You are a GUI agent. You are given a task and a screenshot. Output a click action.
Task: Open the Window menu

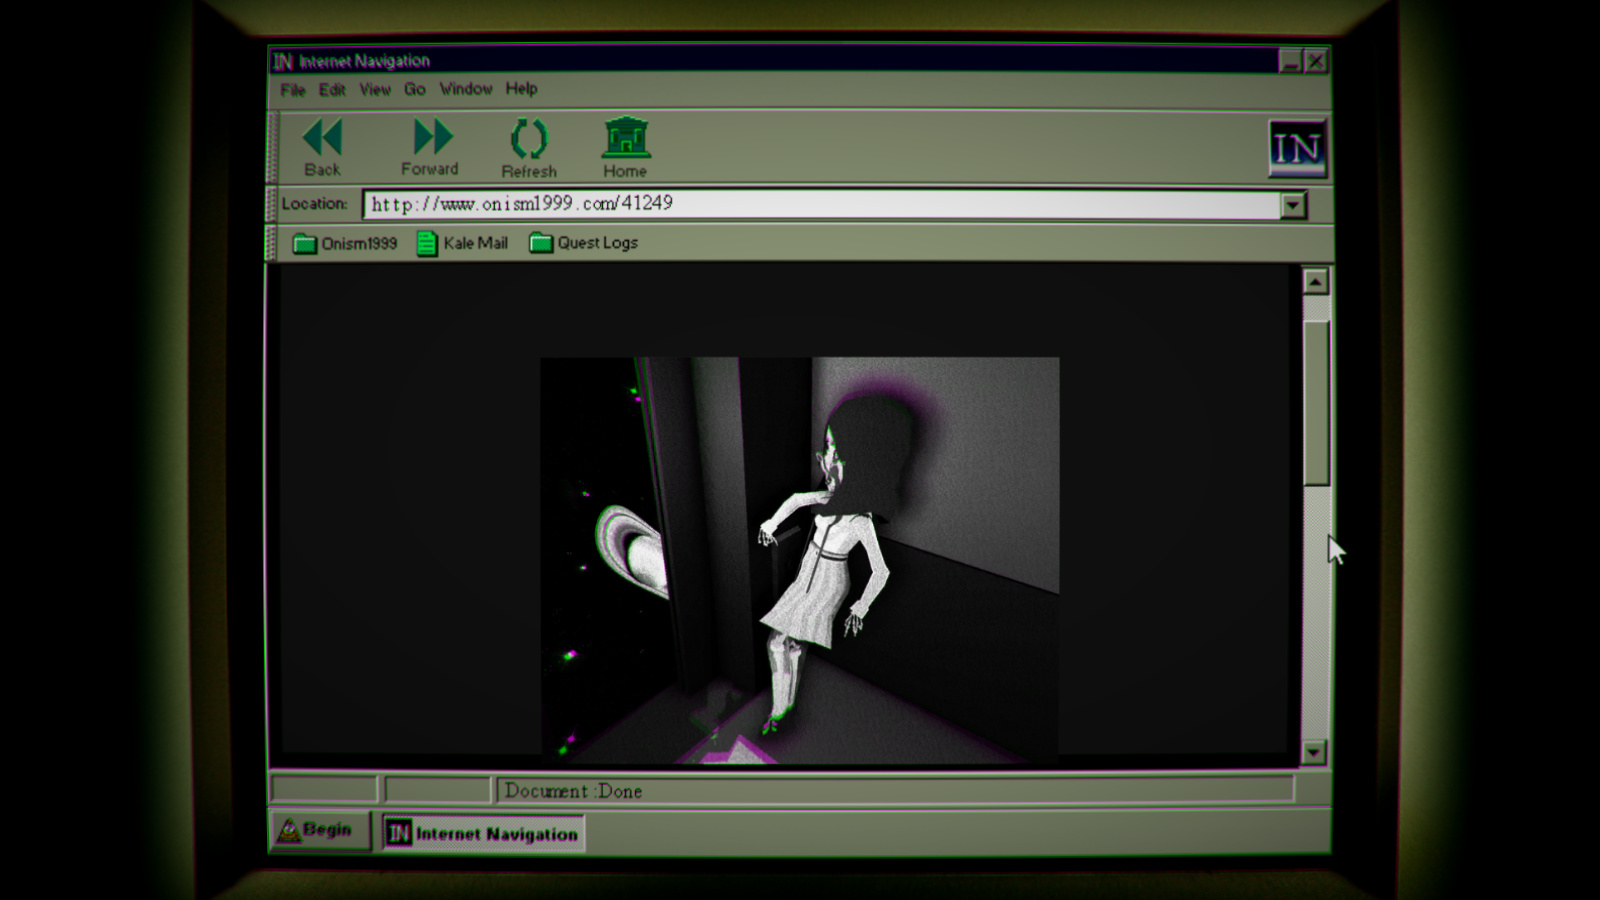[466, 89]
